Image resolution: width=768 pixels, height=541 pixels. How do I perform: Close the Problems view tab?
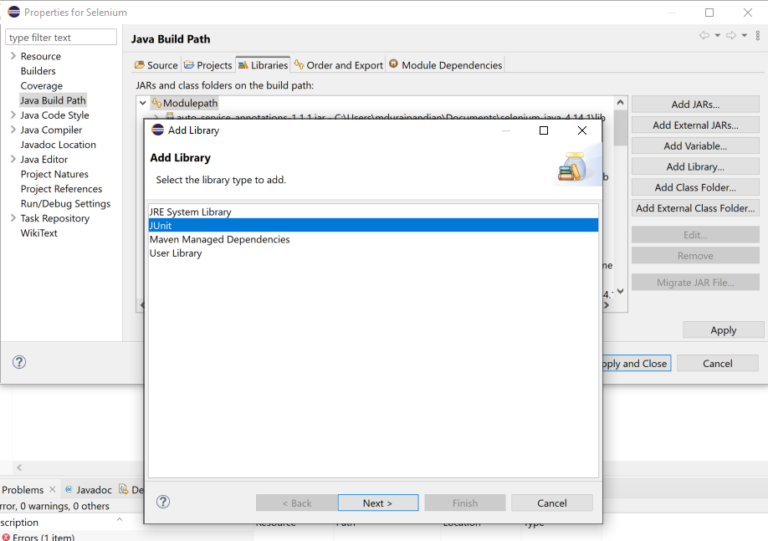52,489
